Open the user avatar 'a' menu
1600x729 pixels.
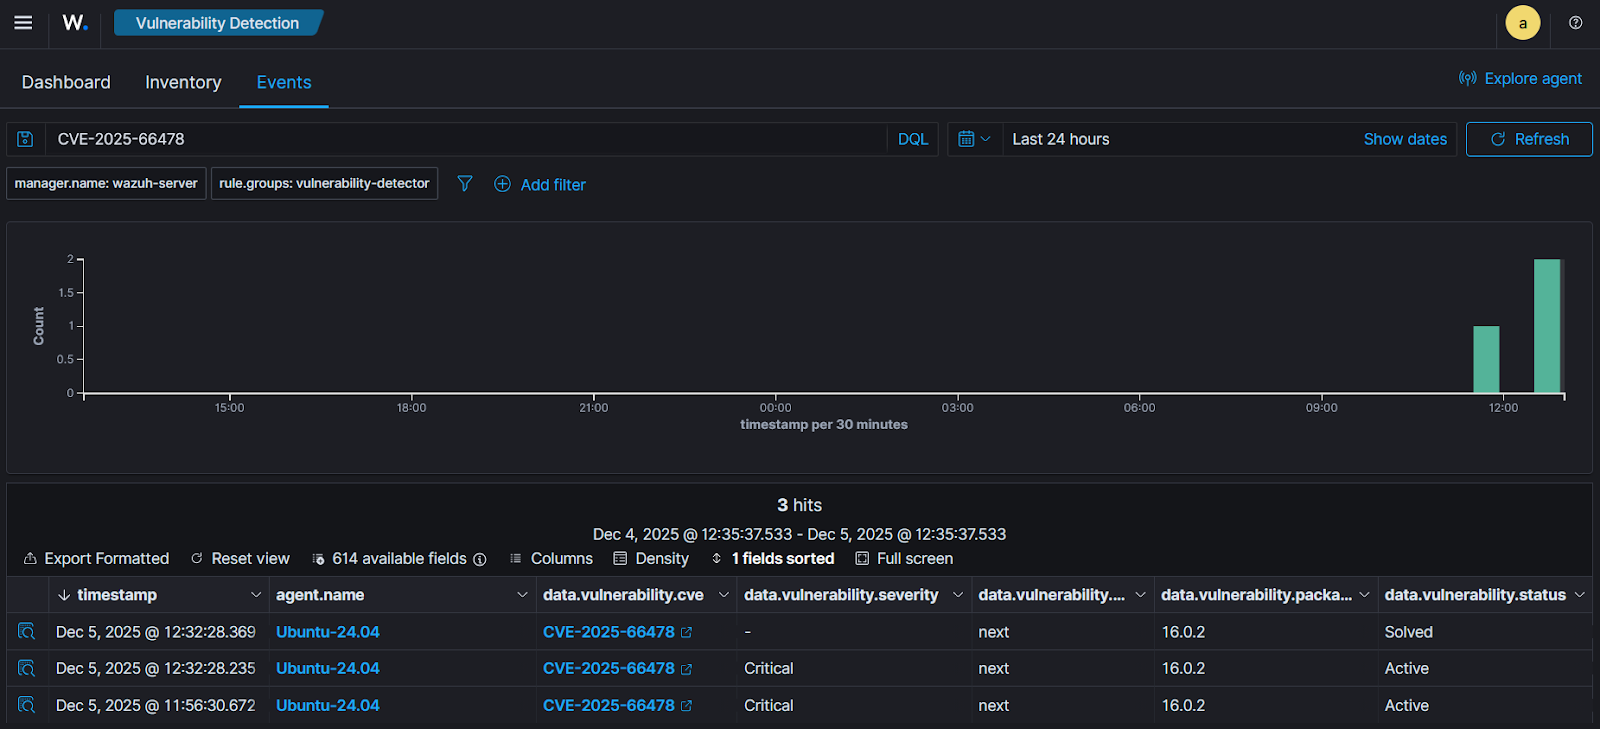pos(1523,23)
